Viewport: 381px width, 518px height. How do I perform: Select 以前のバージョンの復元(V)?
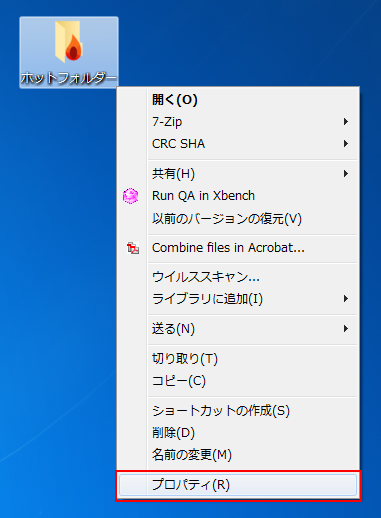tap(238, 219)
